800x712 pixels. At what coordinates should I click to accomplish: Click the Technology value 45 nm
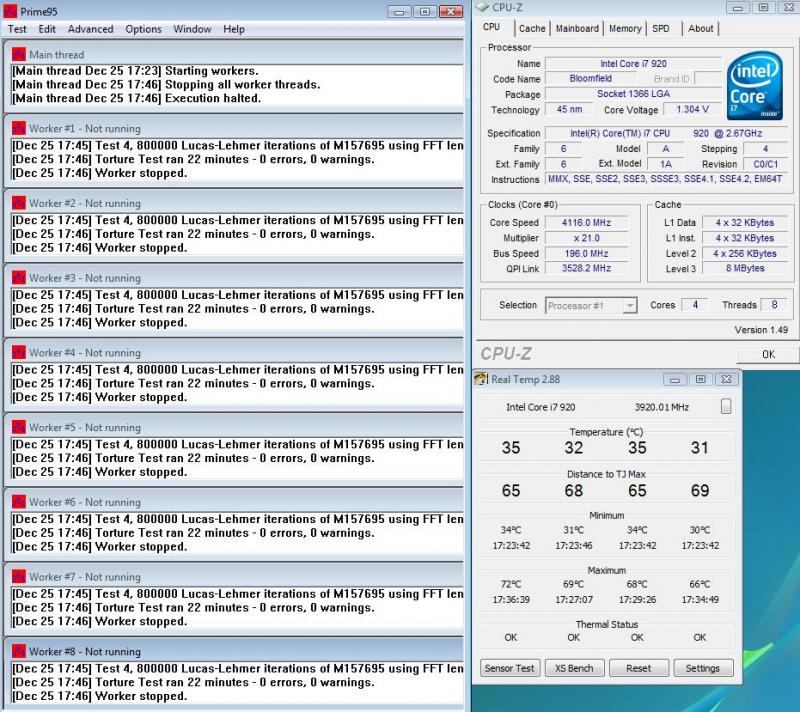(569, 109)
